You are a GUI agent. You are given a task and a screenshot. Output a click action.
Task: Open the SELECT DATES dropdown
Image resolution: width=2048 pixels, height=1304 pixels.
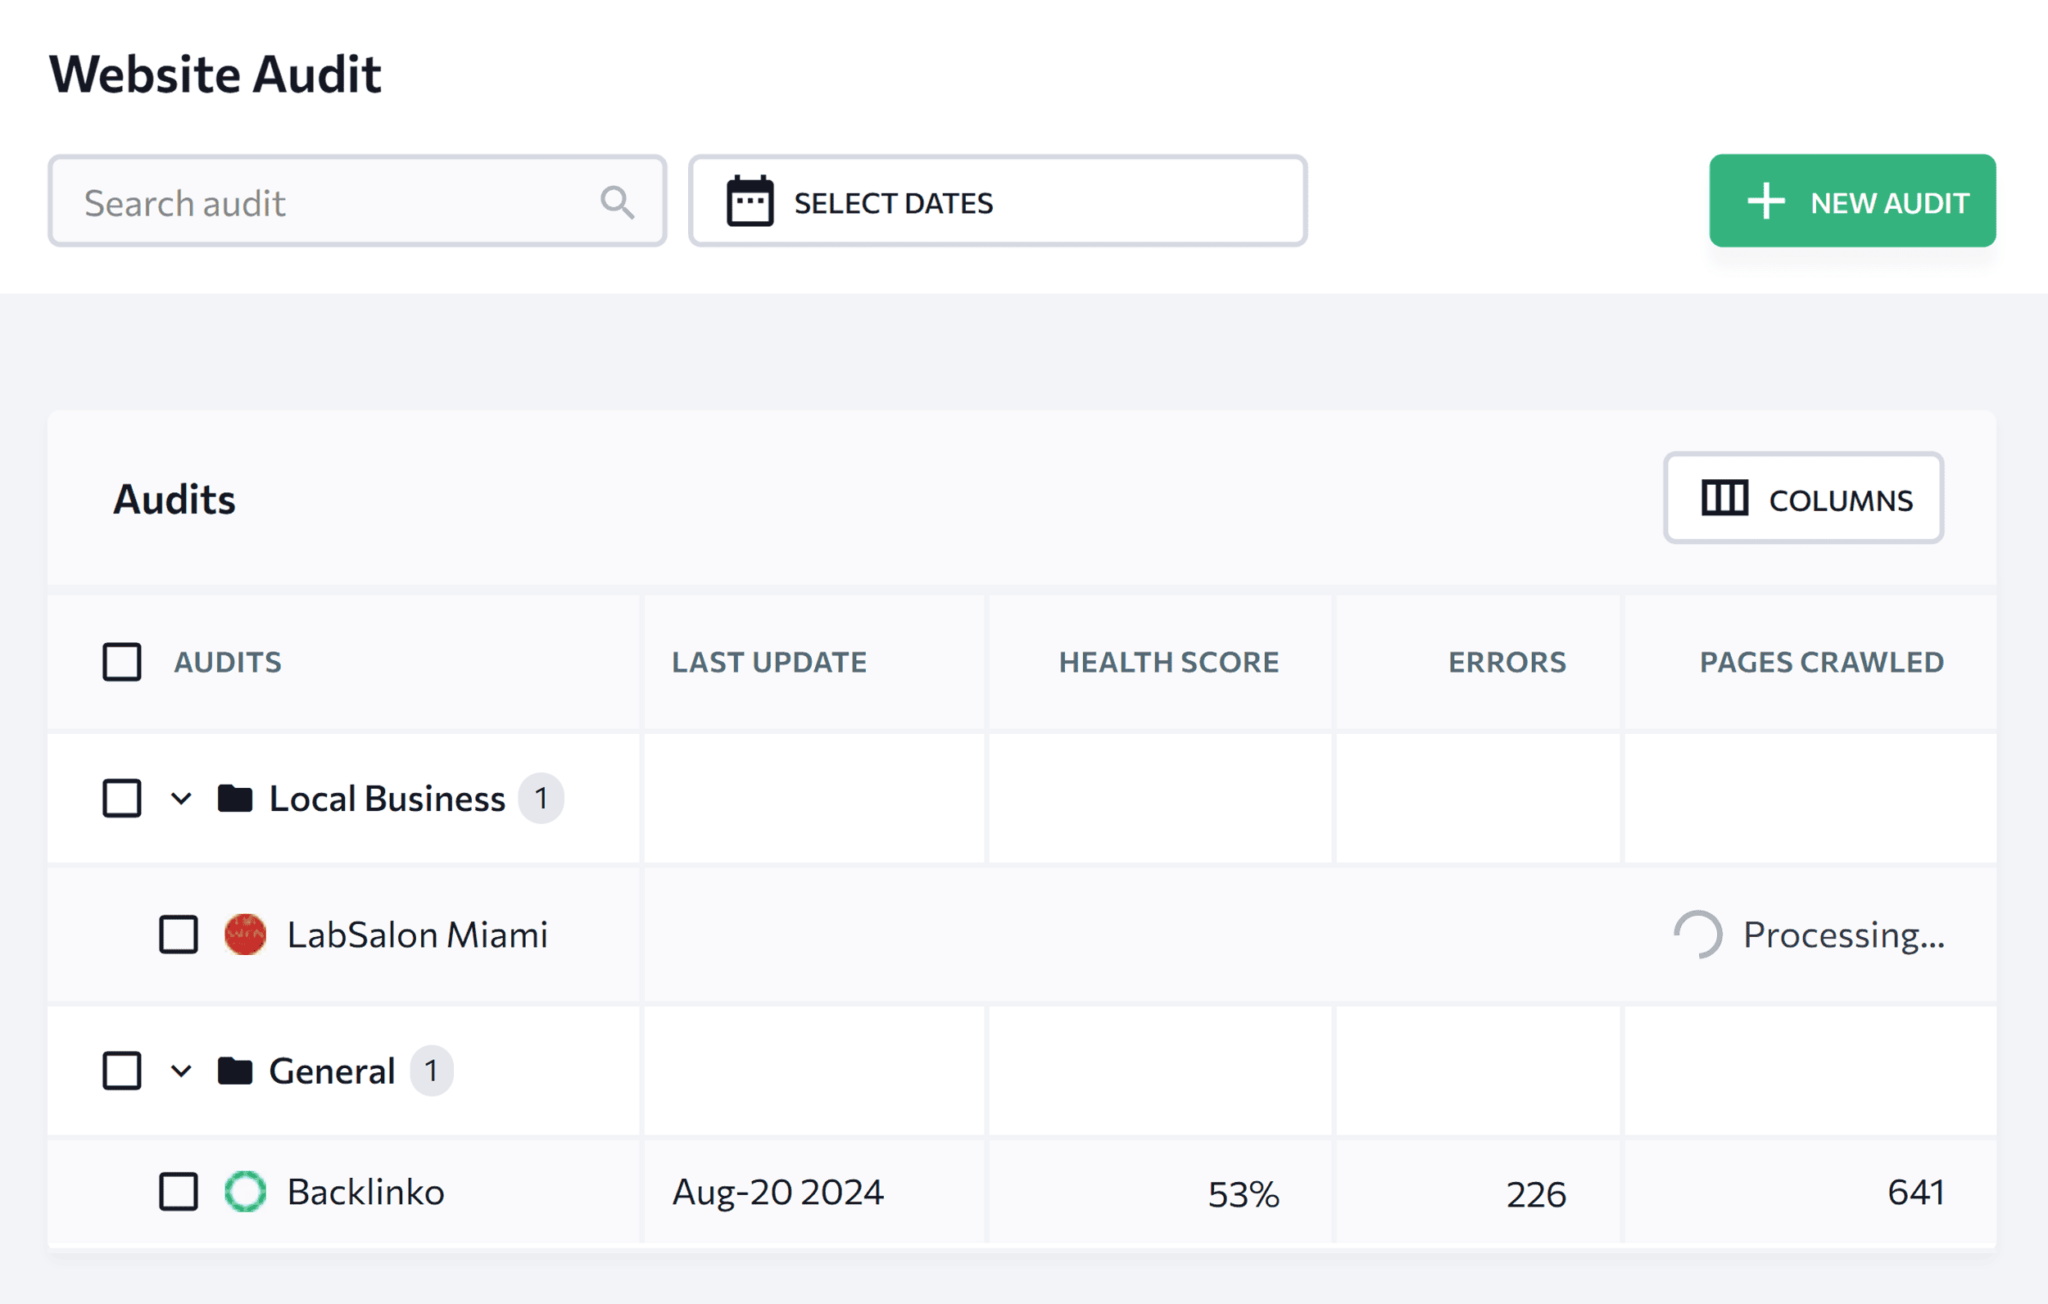point(997,201)
